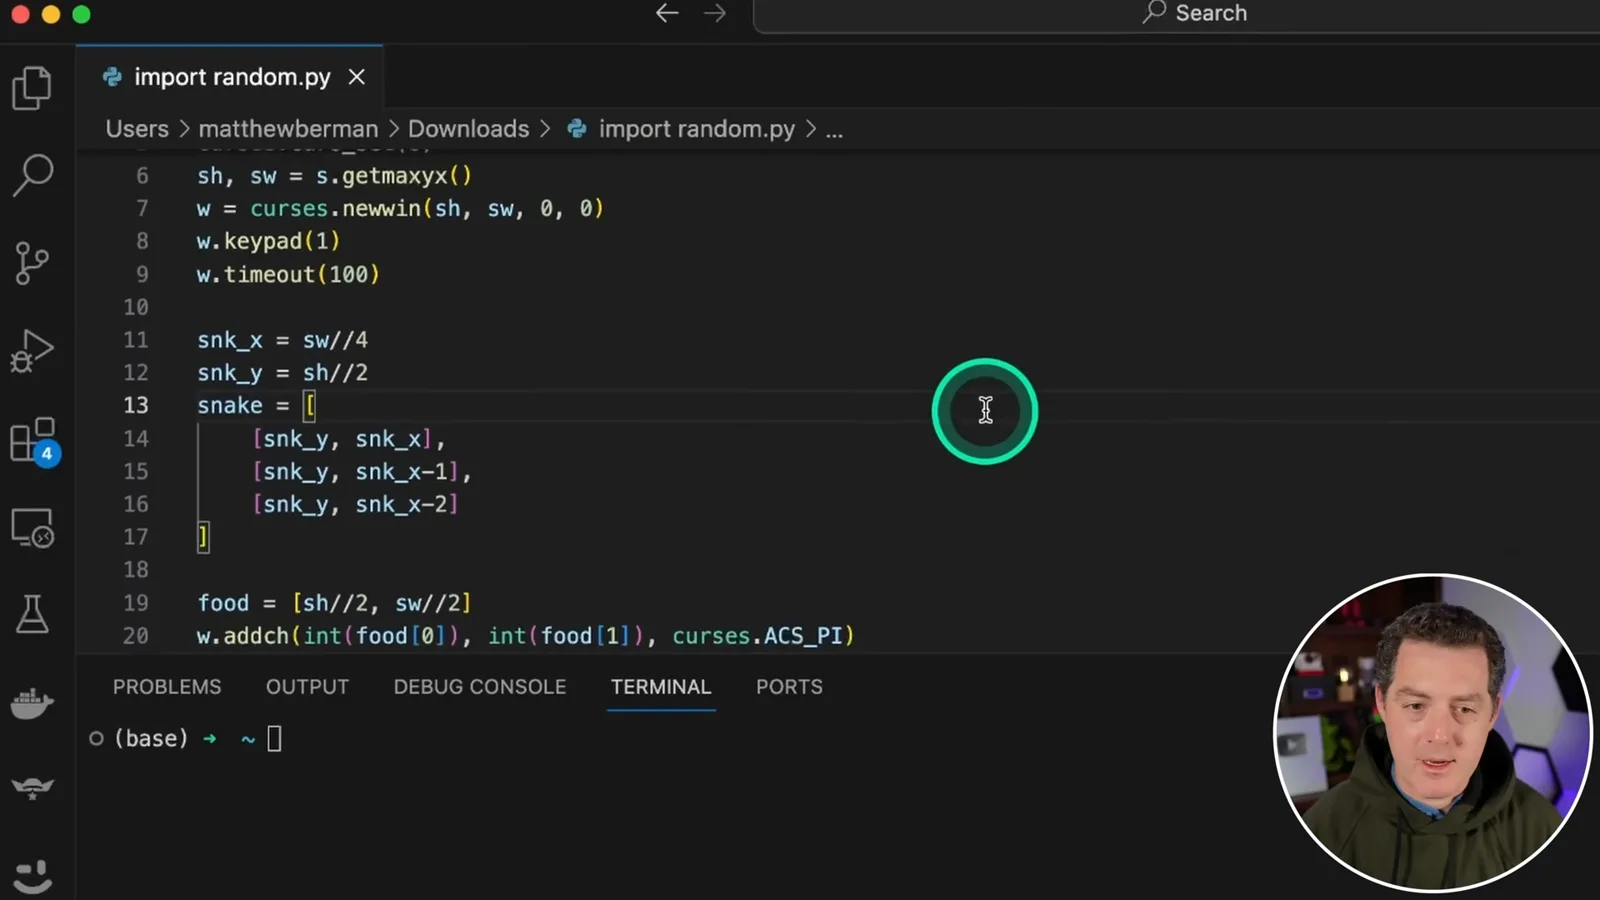This screenshot has width=1600, height=900.
Task: Switch to the OUTPUT panel tab
Action: coord(307,687)
